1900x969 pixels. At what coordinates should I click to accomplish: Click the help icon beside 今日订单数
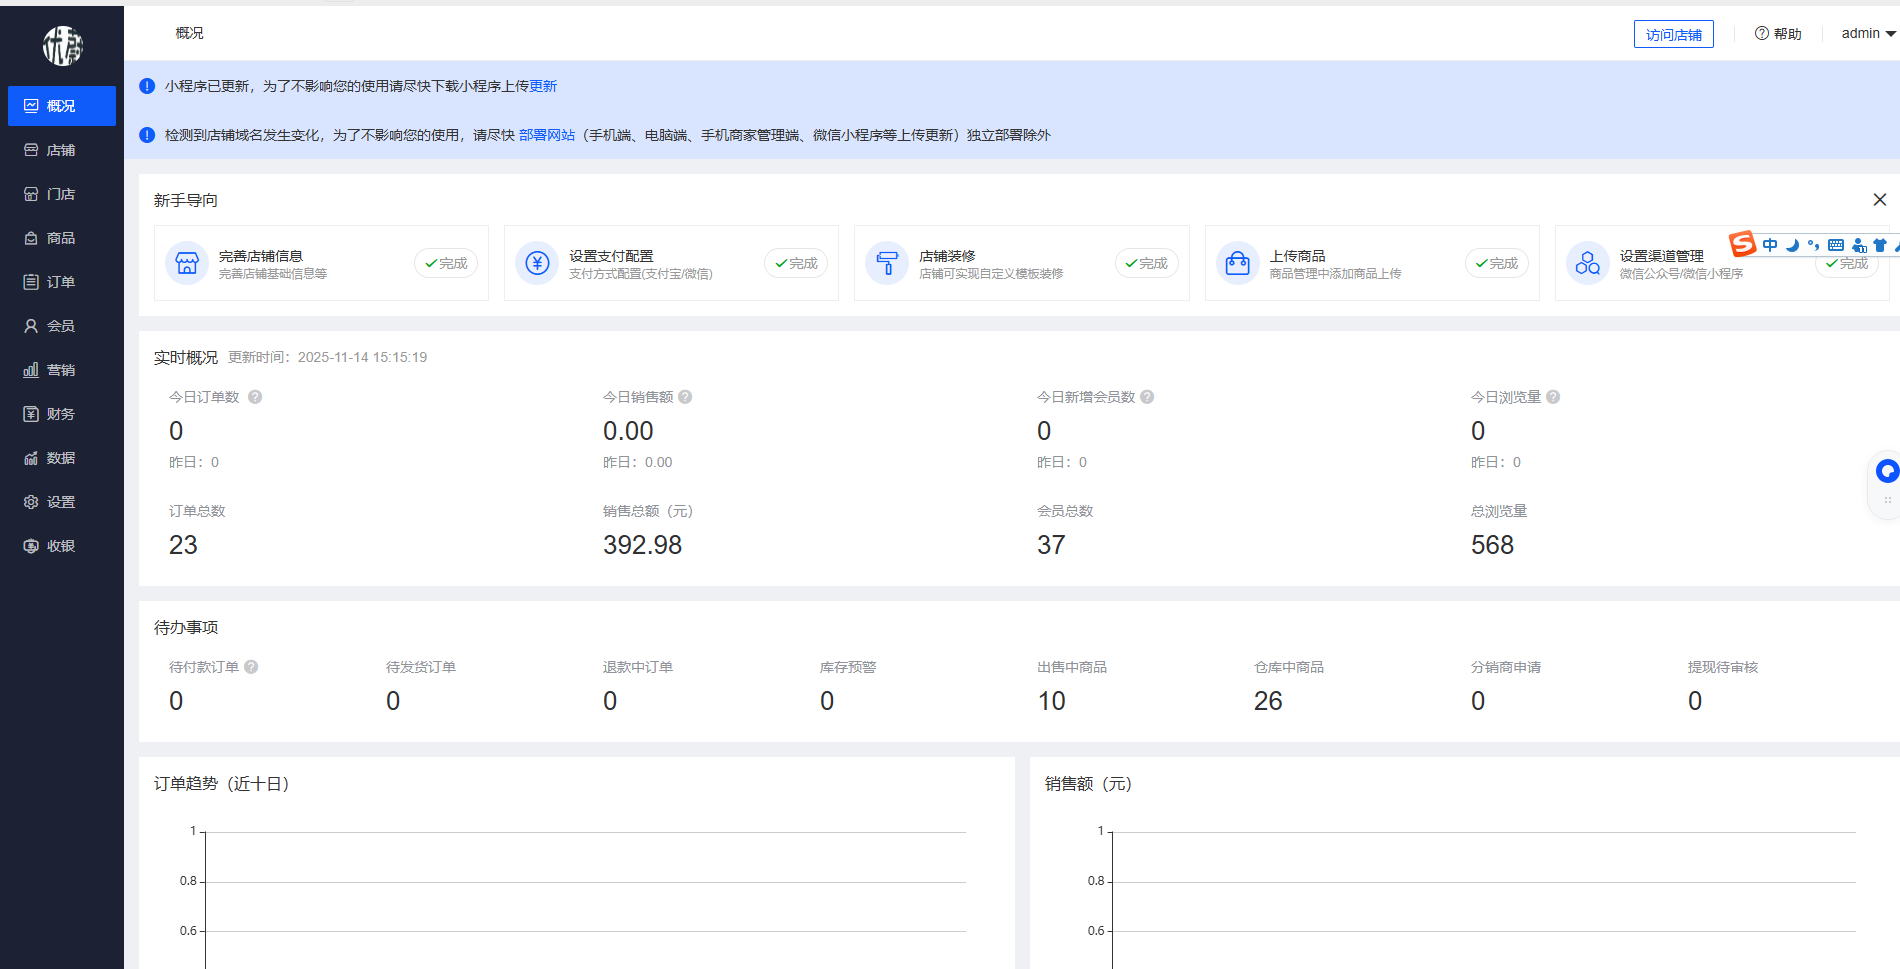coord(255,397)
